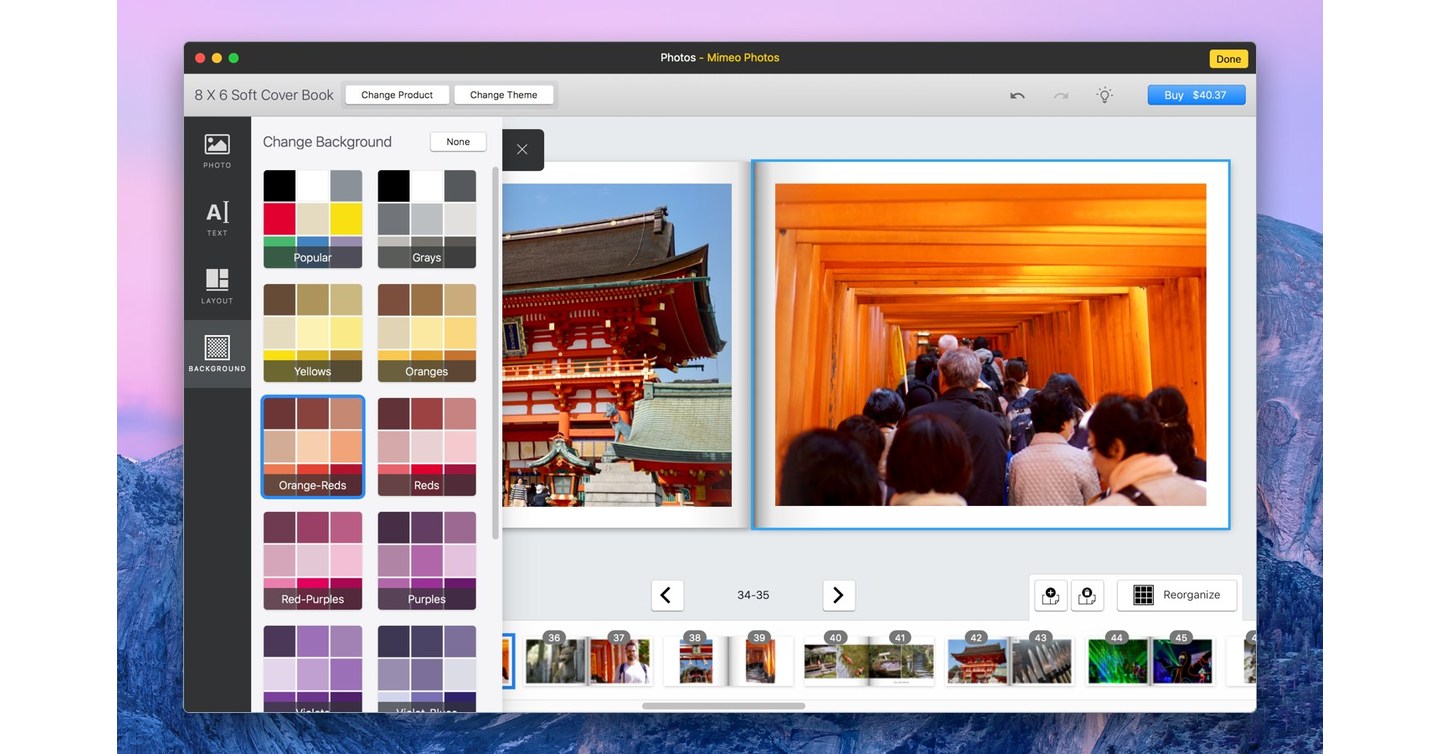Open the Layout panel in the sidebar
The image size is (1440, 754).
coord(216,283)
